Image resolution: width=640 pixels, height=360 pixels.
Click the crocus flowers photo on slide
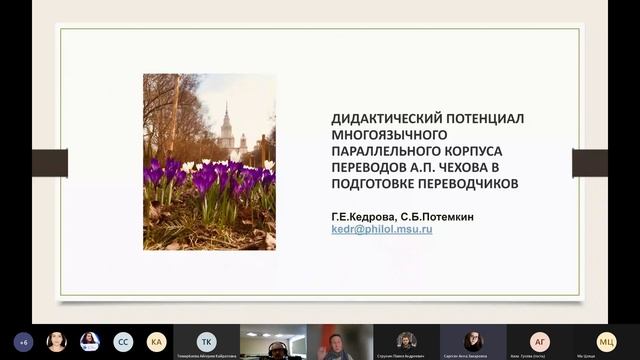[209, 162]
